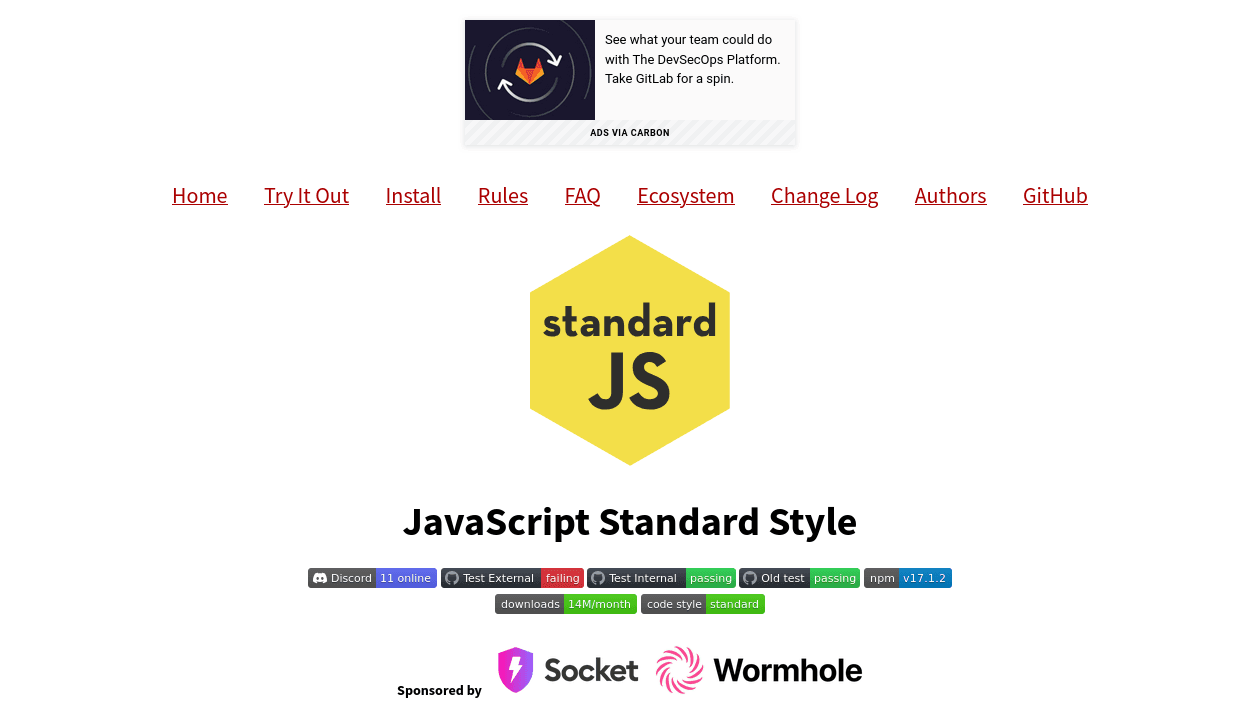This screenshot has height=720, width=1260.
Task: Click the GitLab ad logo image
Action: tap(530, 70)
